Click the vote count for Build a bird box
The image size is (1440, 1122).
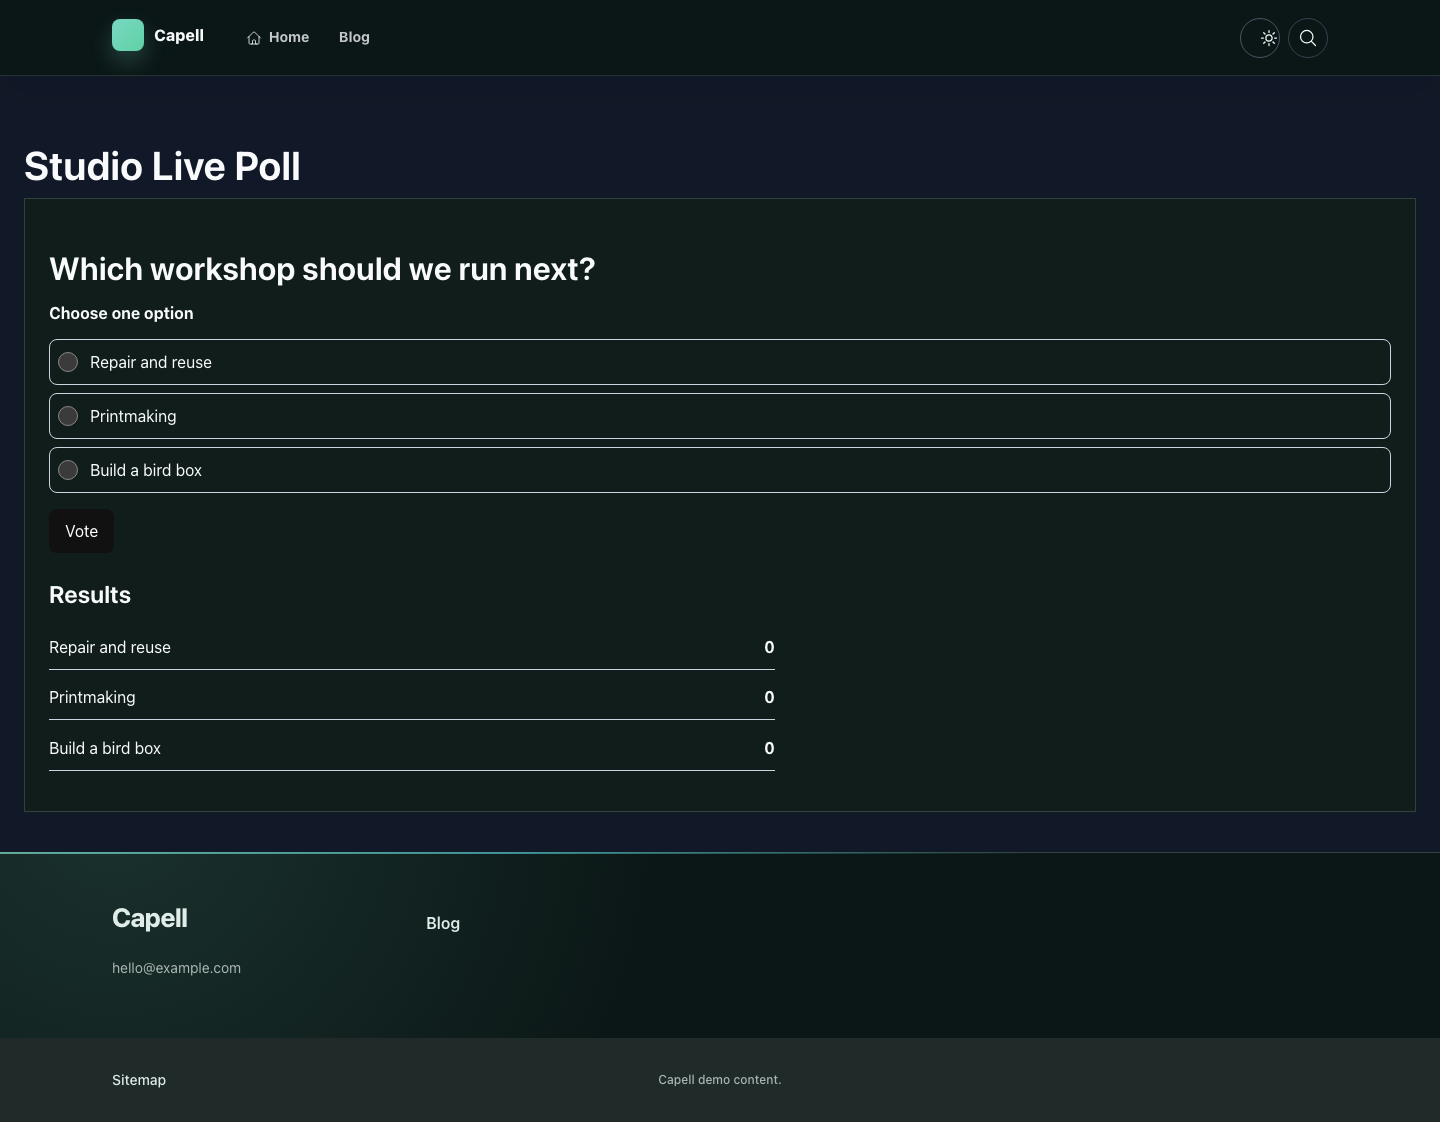pos(769,748)
